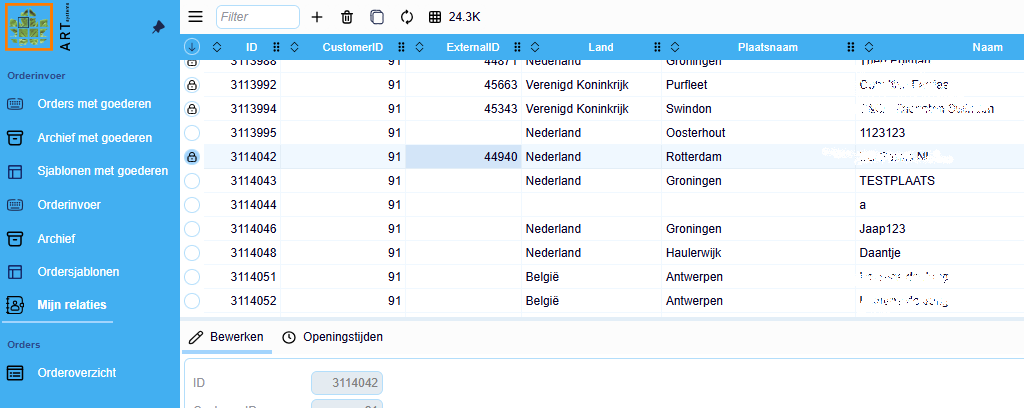Image resolution: width=1024 pixels, height=408 pixels.
Task: Click the Jaap123 name cell
Action: click(x=940, y=228)
